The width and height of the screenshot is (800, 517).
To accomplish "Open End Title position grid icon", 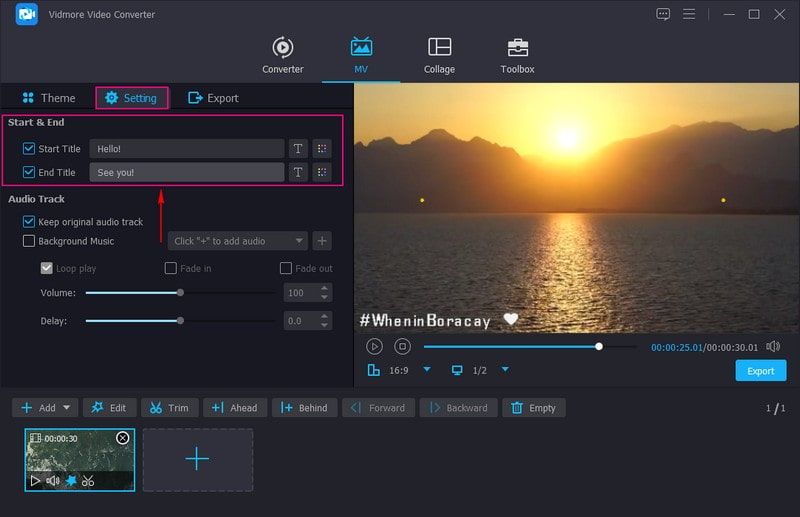I will [x=322, y=172].
